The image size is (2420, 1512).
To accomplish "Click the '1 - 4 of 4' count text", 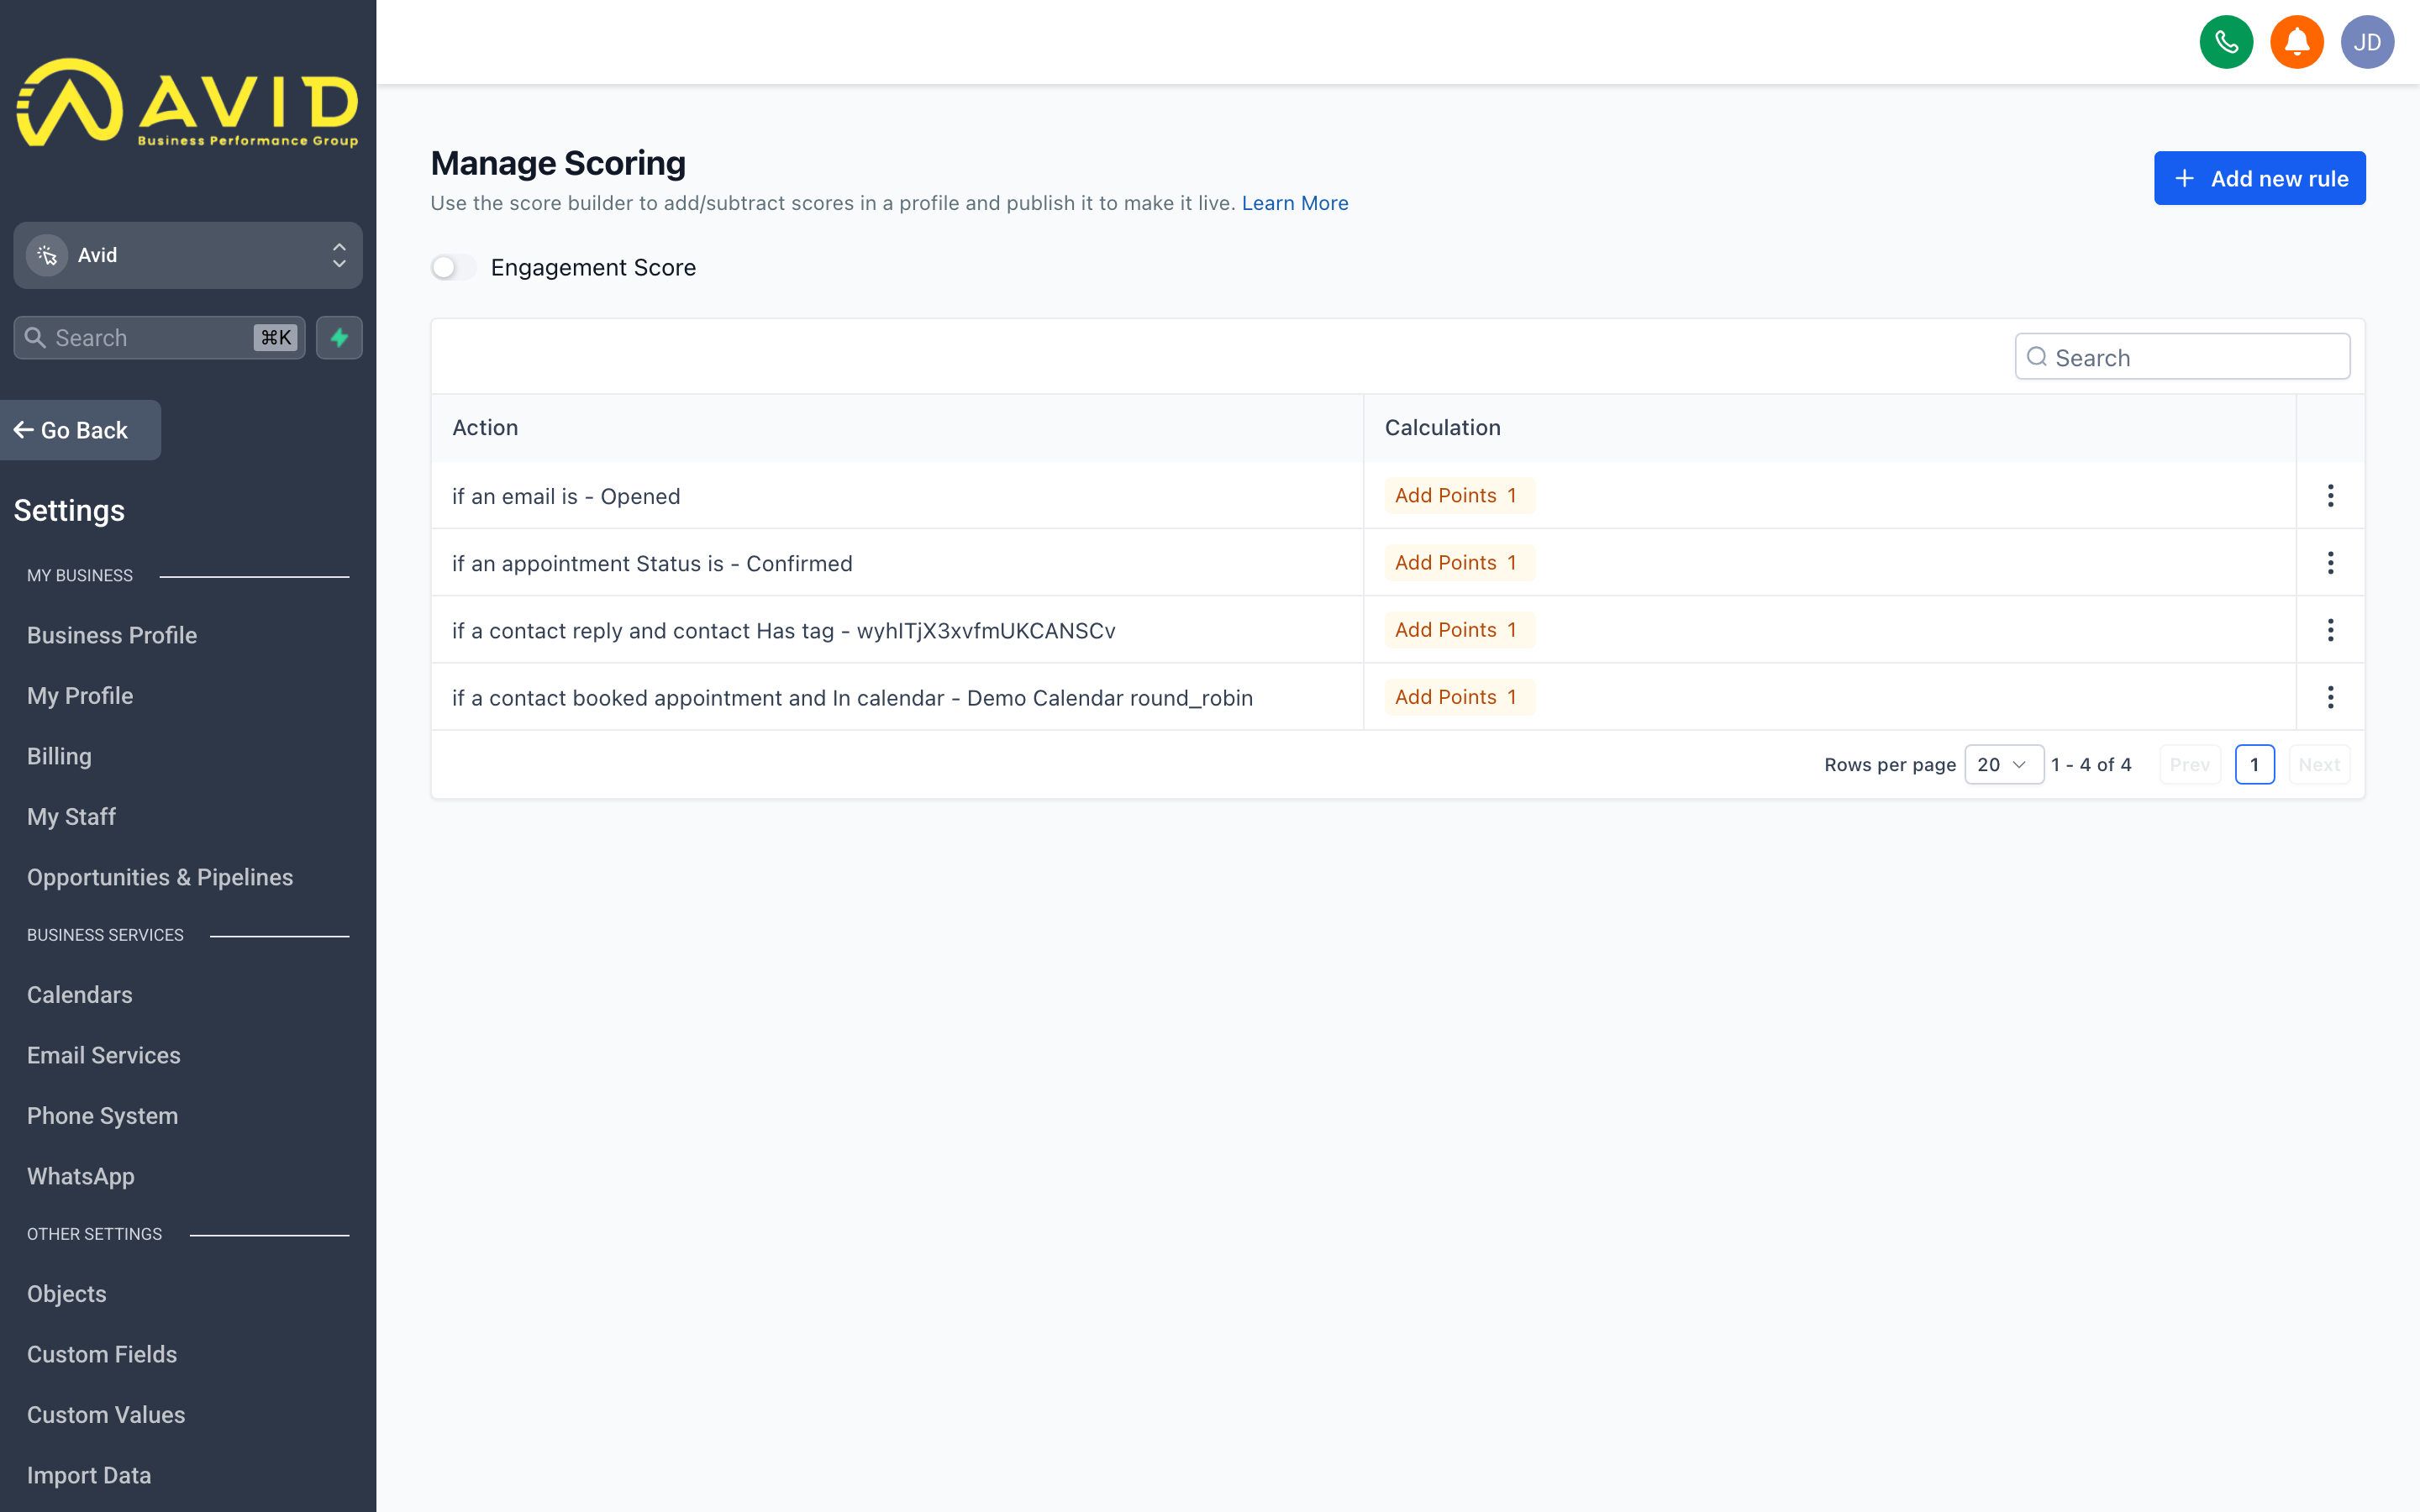I will pyautogui.click(x=2091, y=765).
